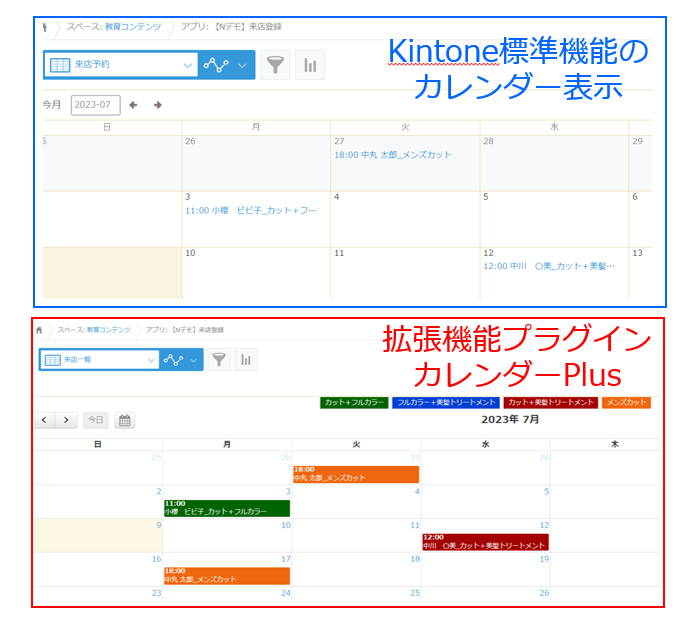This screenshot has height=624, width=689.
Task: Open orange 18:00 event on the 17th
Action: pyautogui.click(x=227, y=576)
